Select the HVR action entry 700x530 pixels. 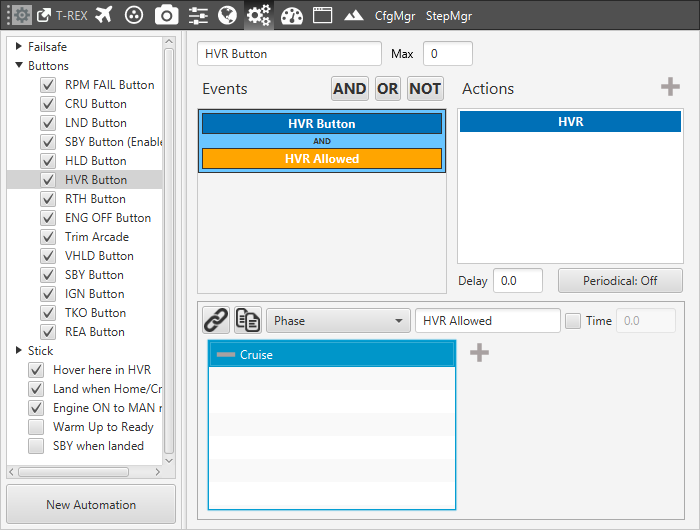pos(570,121)
